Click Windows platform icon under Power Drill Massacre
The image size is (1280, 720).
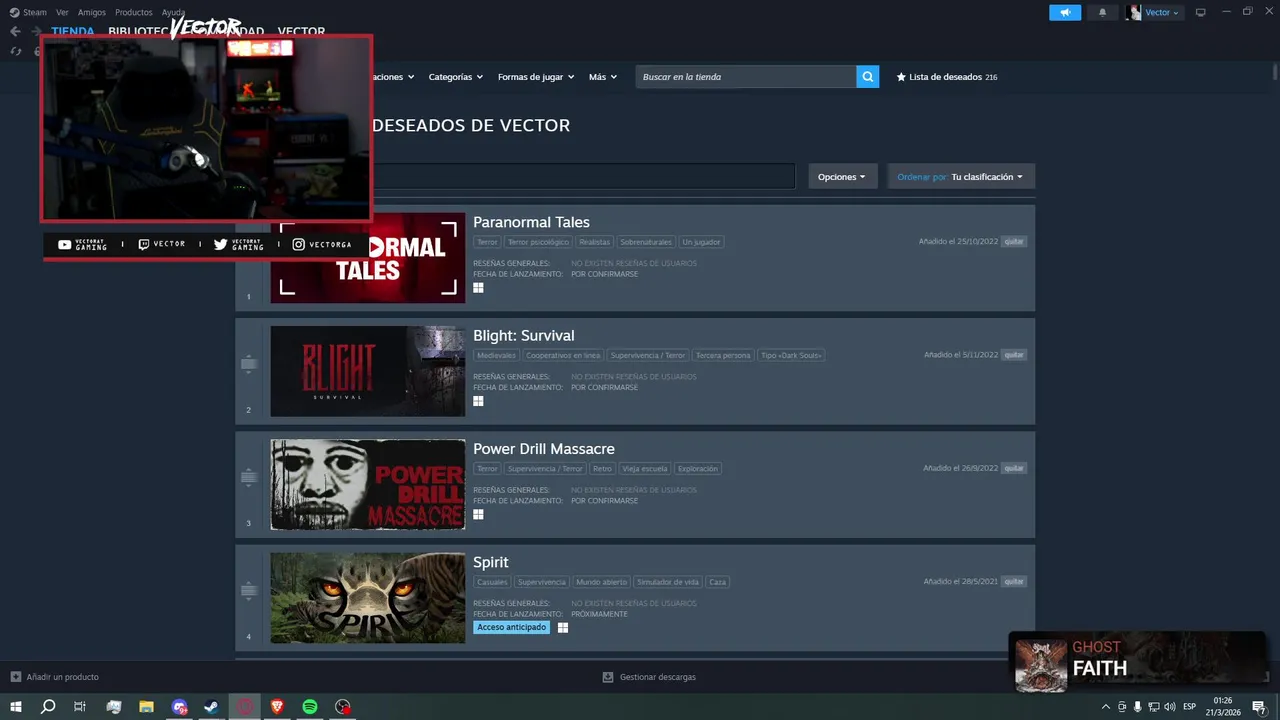[479, 514]
